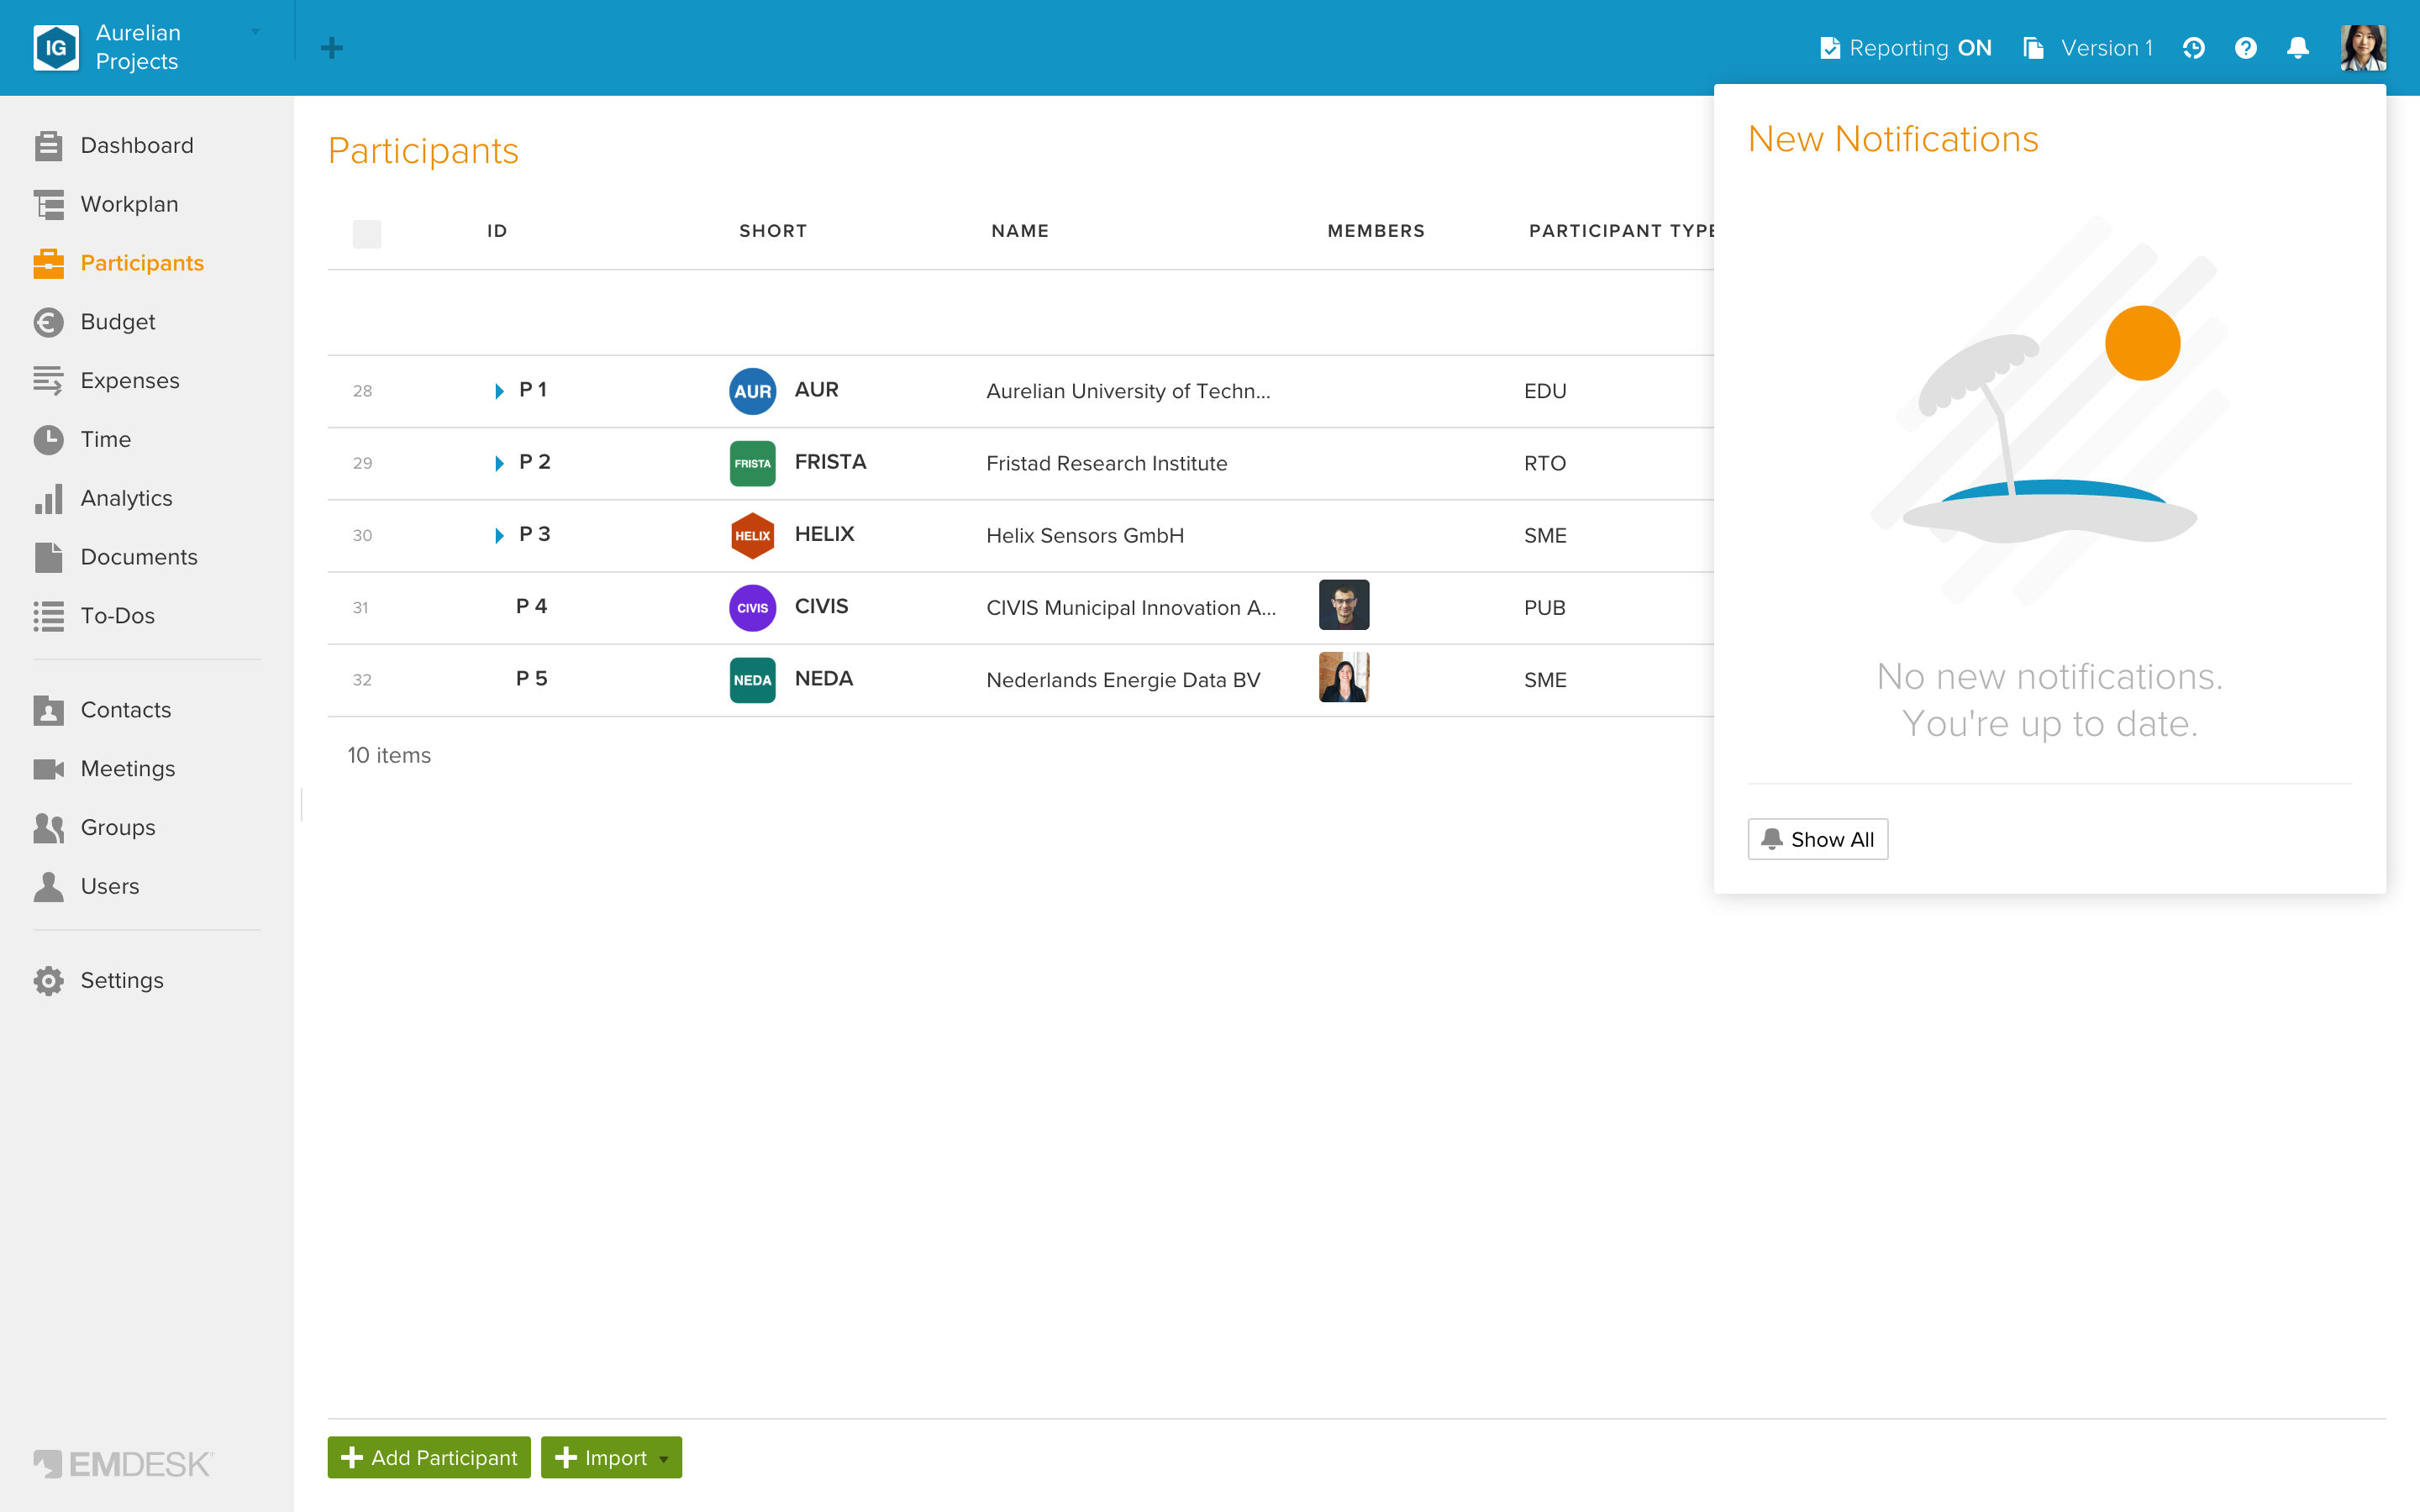Click the IG project logo icon
The height and width of the screenshot is (1512, 2420).
pos(56,47)
